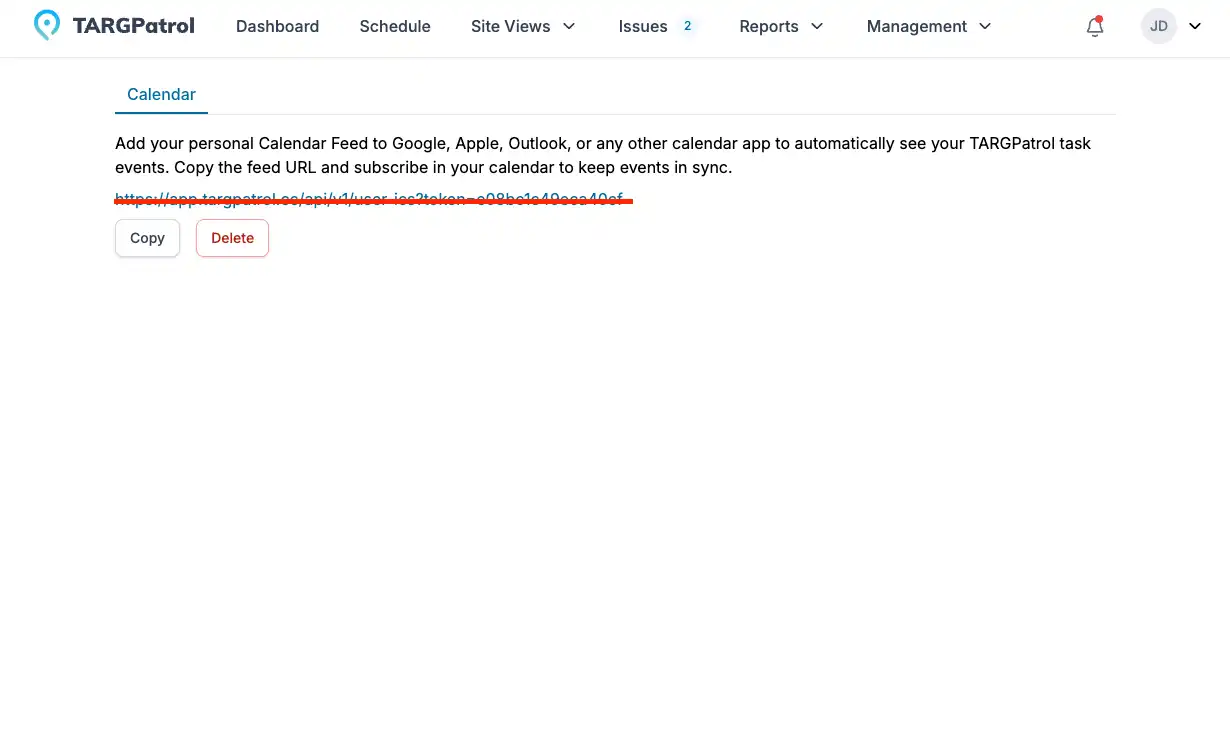This screenshot has width=1230, height=750.
Task: Go to Dashboard
Action: pos(277,26)
